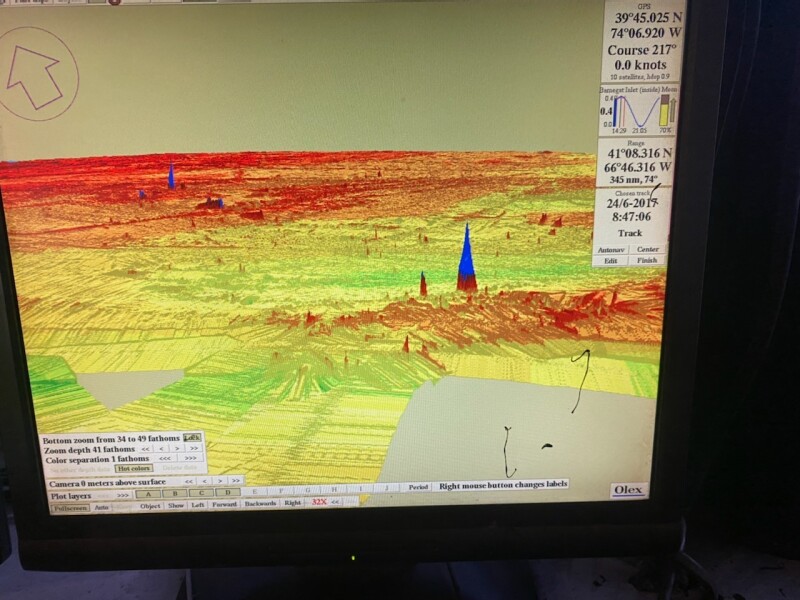Toggle Fullscreen mode
Screen dimensions: 800x600
click(x=70, y=507)
